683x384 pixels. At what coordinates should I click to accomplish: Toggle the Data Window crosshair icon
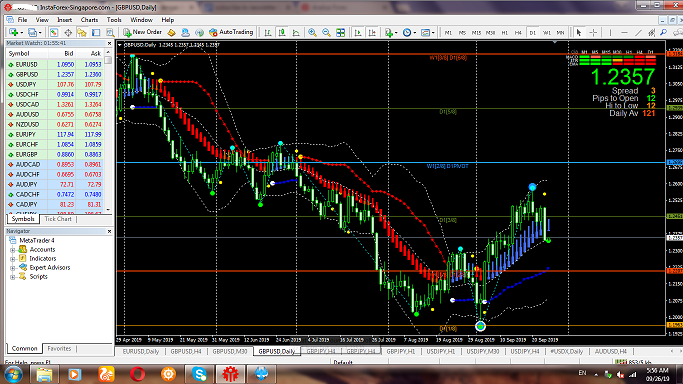(68, 32)
